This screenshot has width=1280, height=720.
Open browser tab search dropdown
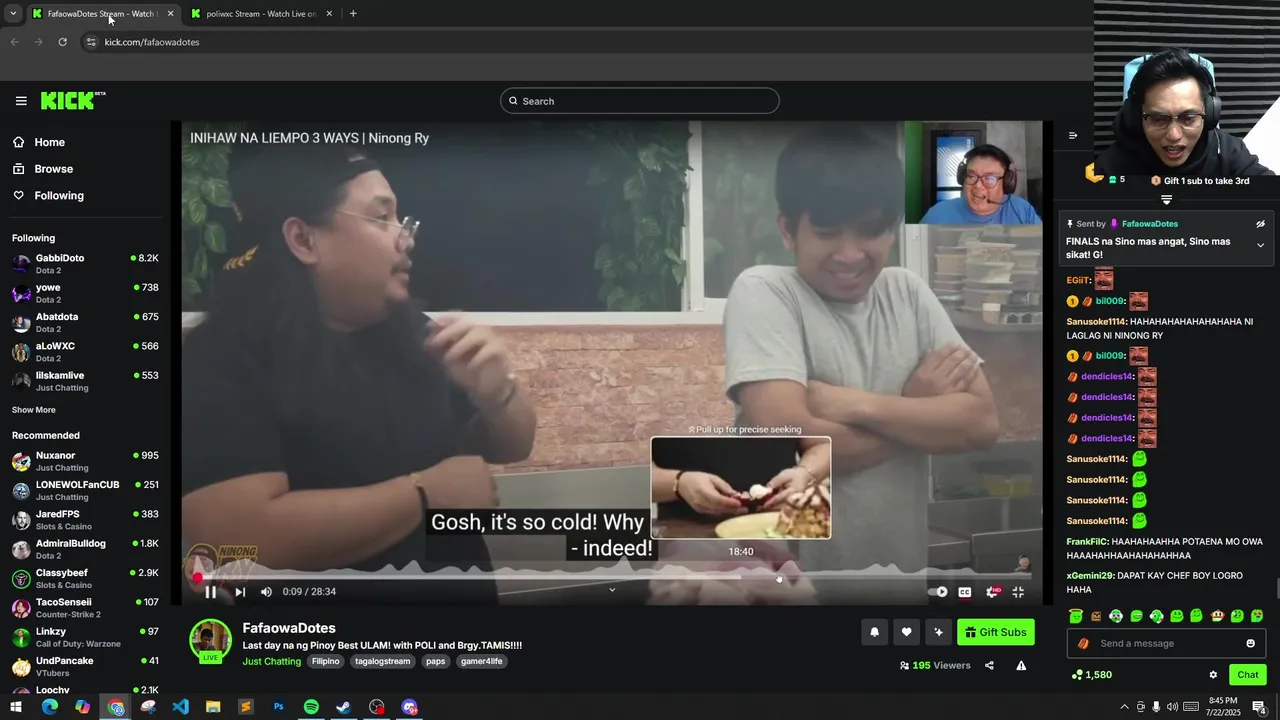(x=13, y=14)
